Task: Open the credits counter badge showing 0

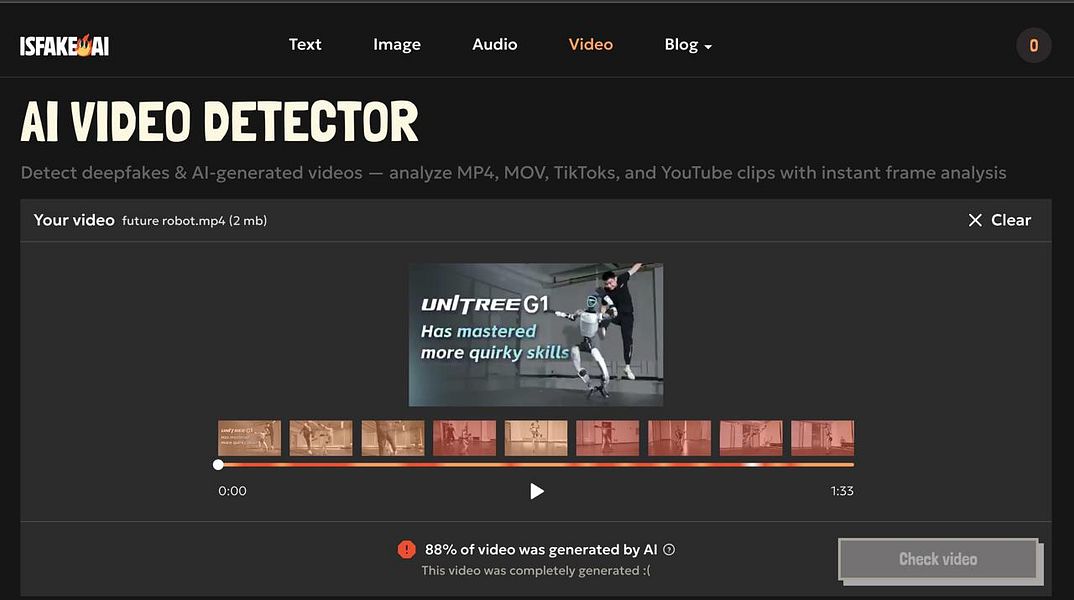Action: point(1034,44)
